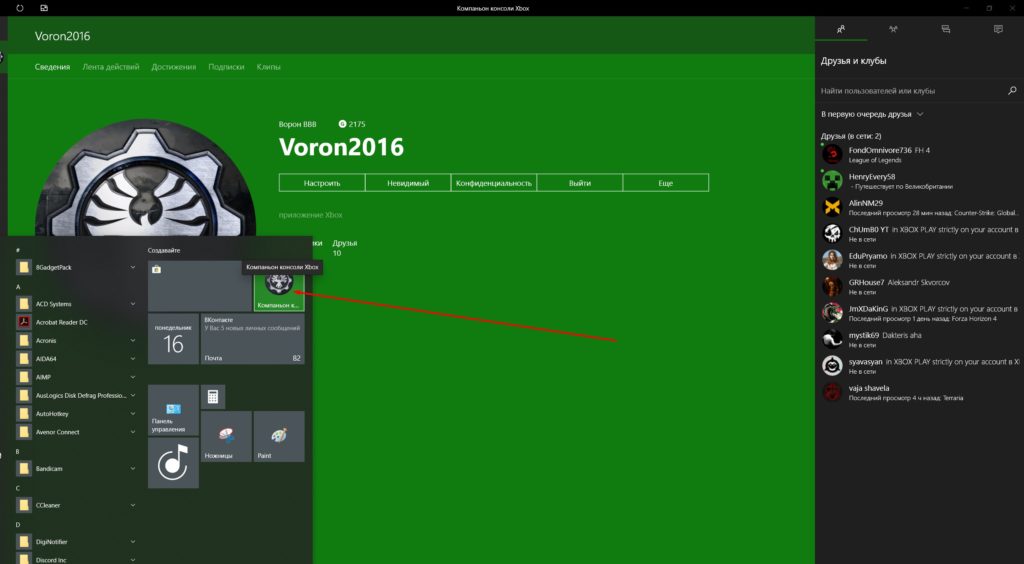This screenshot has width=1024, height=564.
Task: Open the Friends and clubs tab icon
Action: point(841,29)
